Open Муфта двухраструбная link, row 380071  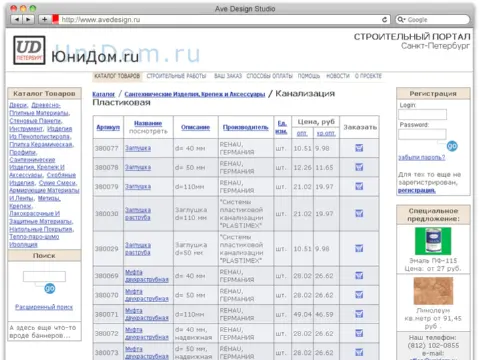click(x=147, y=314)
